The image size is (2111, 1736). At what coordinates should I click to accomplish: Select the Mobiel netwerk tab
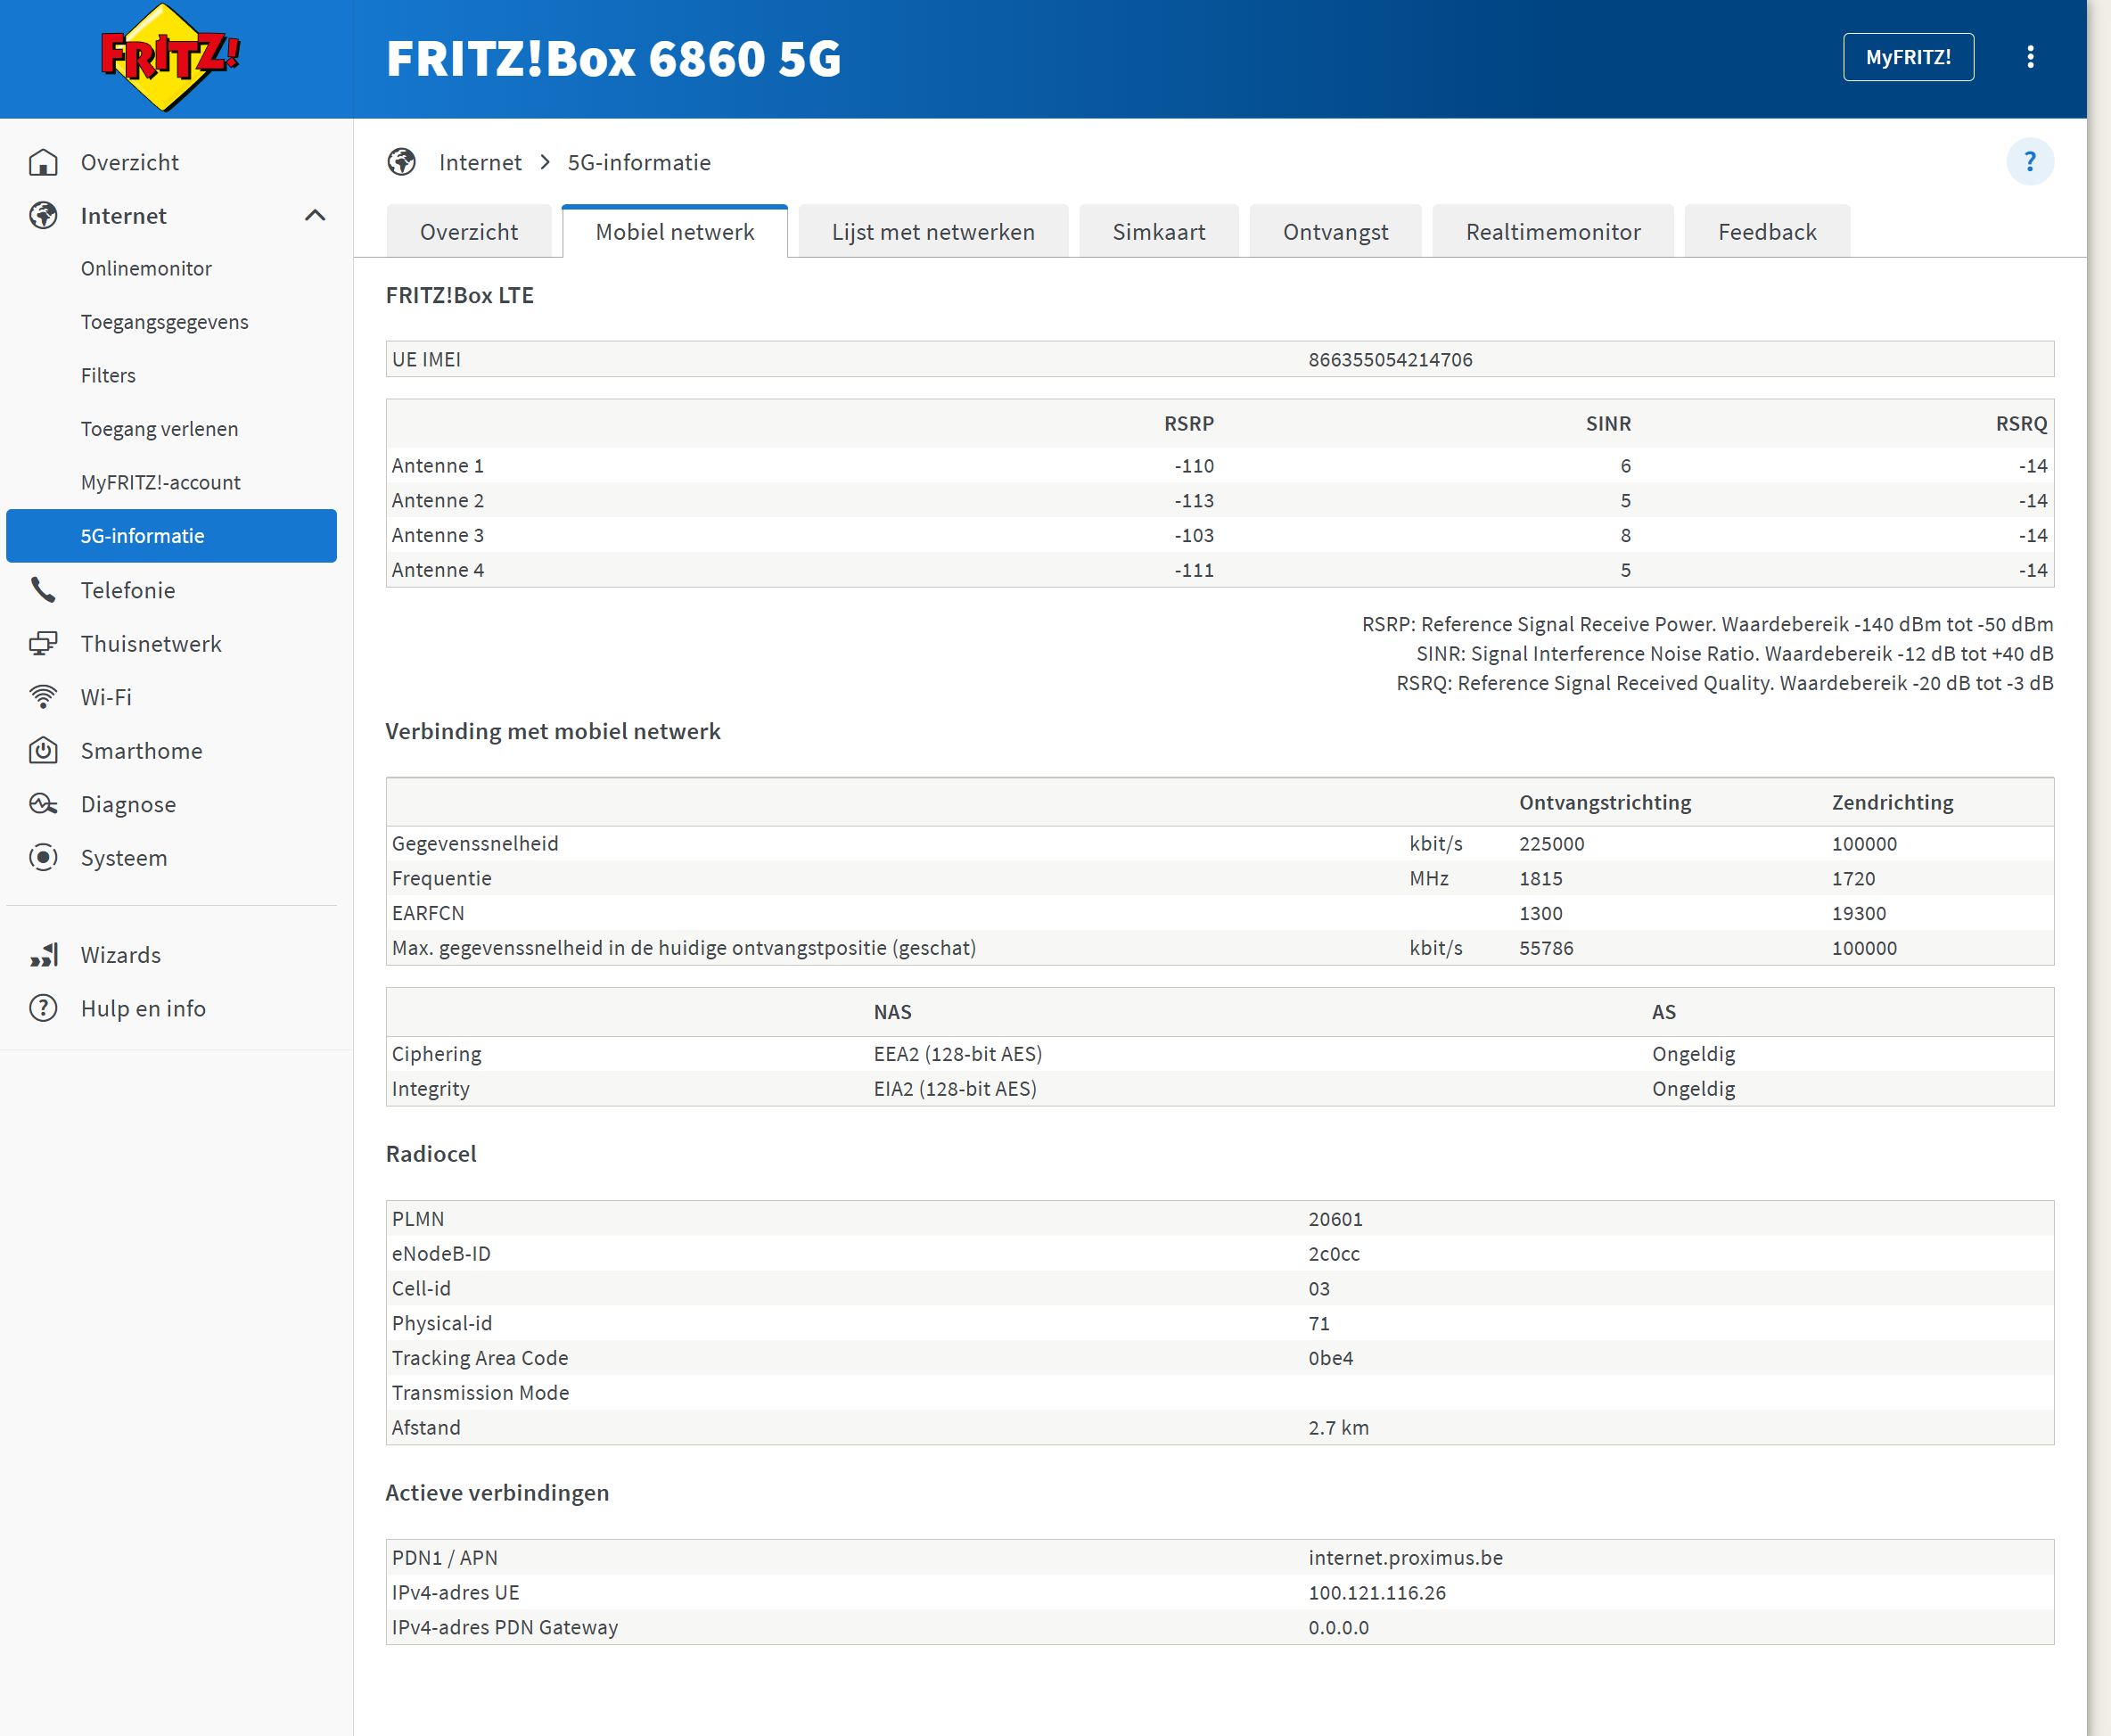pyautogui.click(x=675, y=232)
